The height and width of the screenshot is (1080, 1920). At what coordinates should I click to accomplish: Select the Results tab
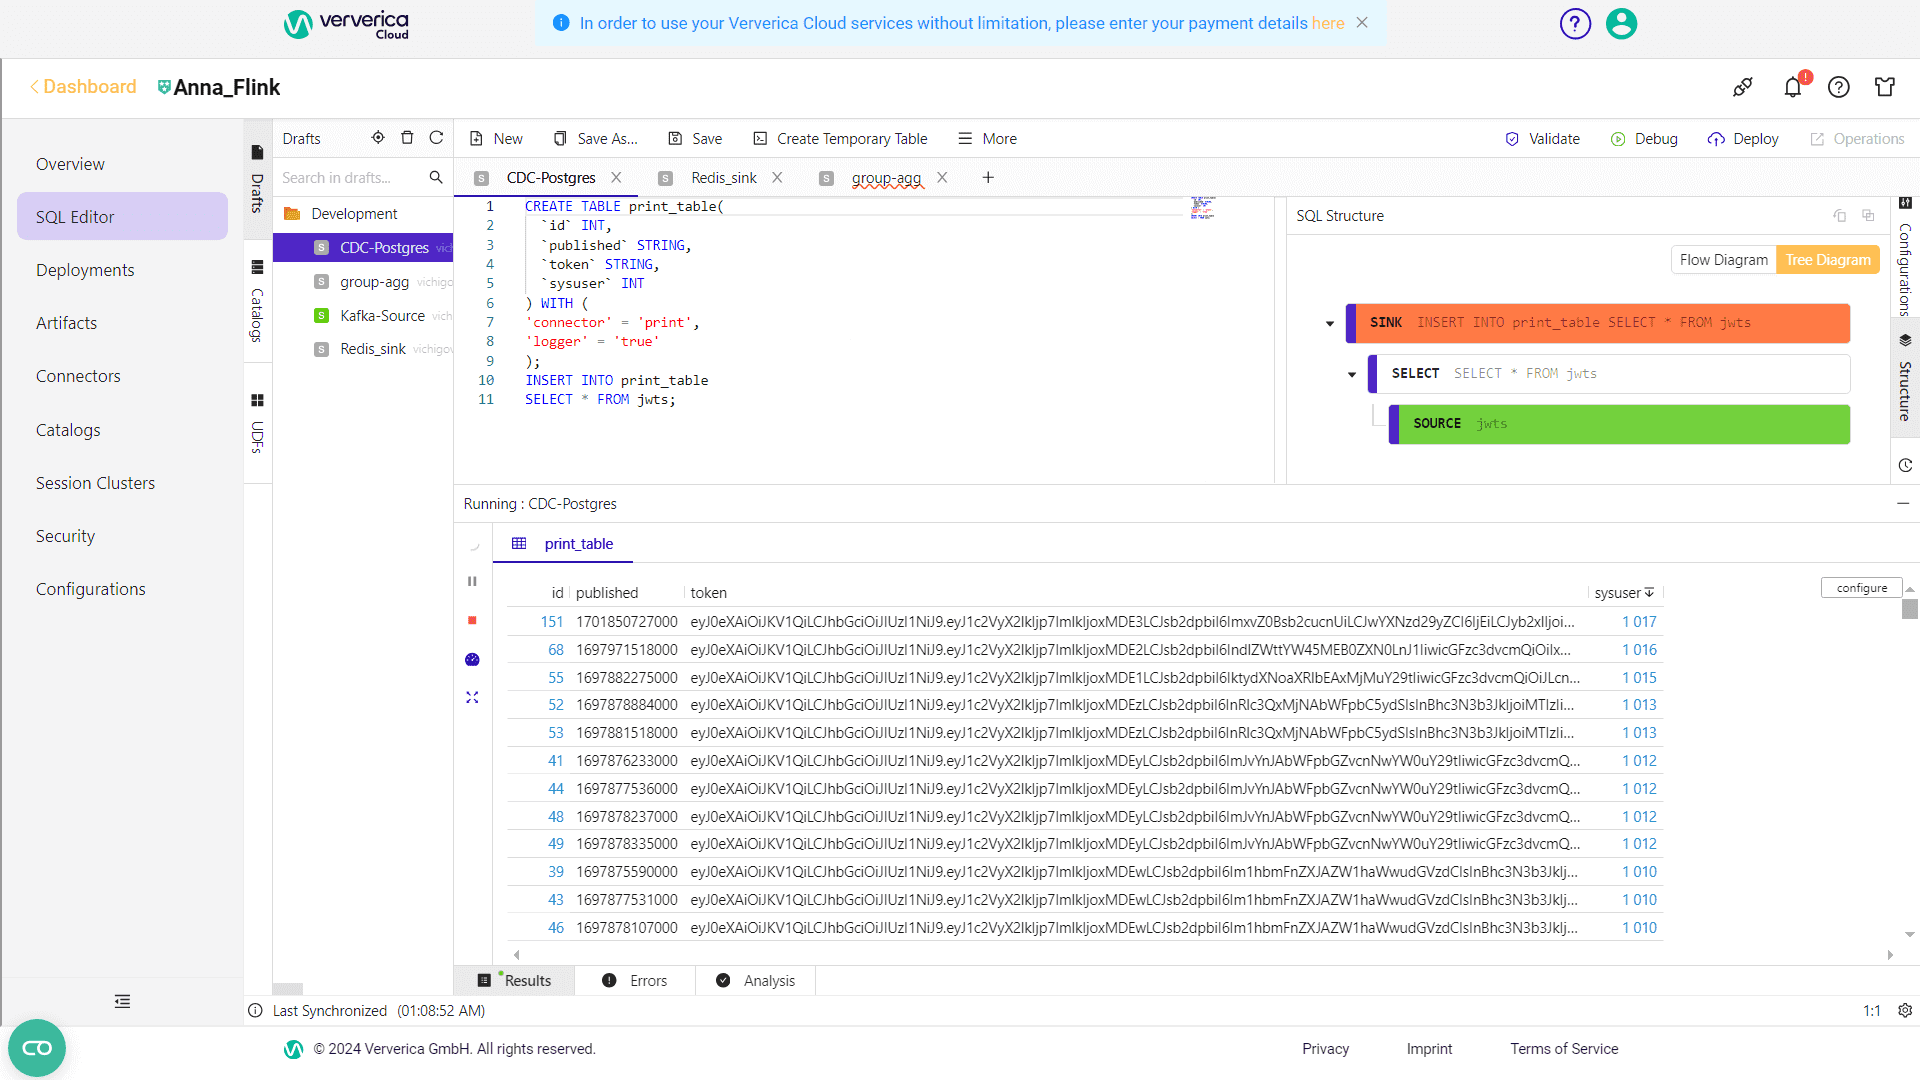515,980
